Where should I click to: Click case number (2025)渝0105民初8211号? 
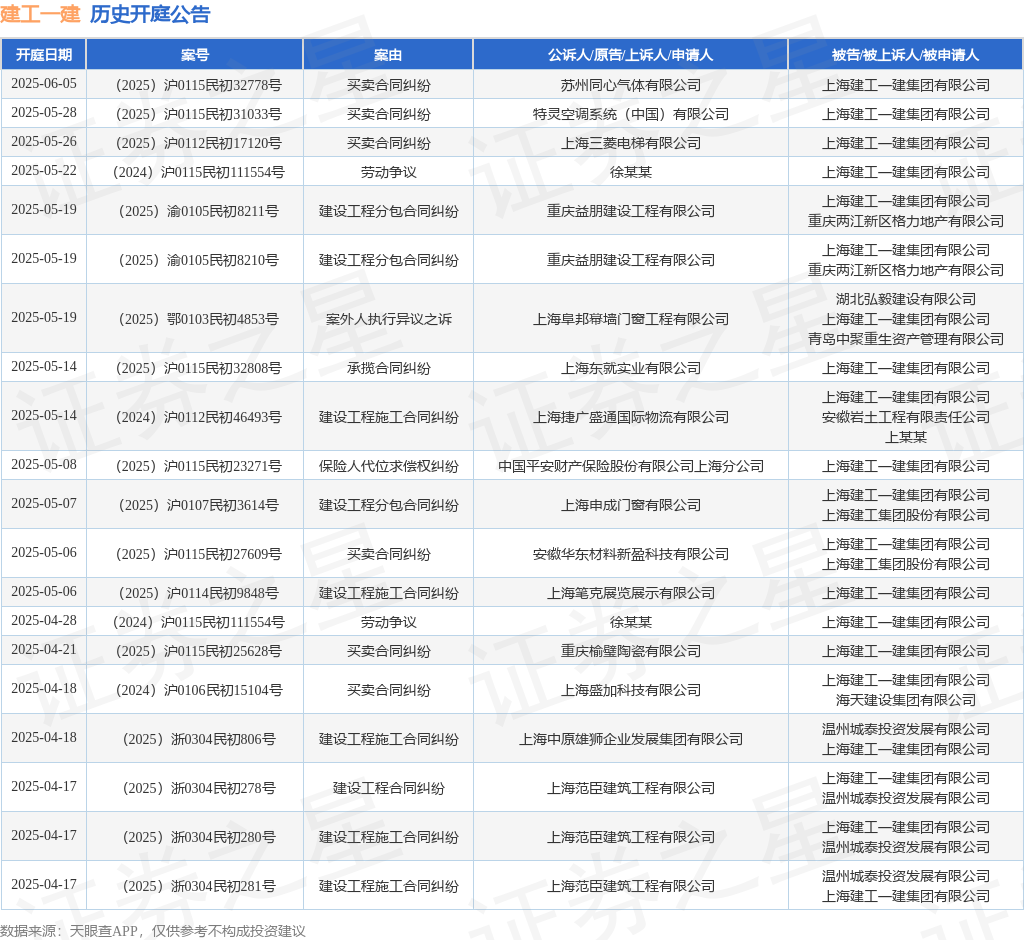pos(198,211)
